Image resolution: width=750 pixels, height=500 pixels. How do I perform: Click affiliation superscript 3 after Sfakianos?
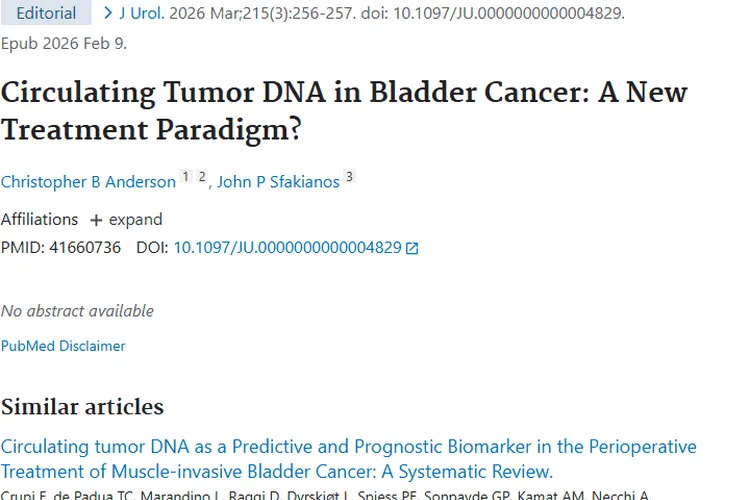click(349, 178)
